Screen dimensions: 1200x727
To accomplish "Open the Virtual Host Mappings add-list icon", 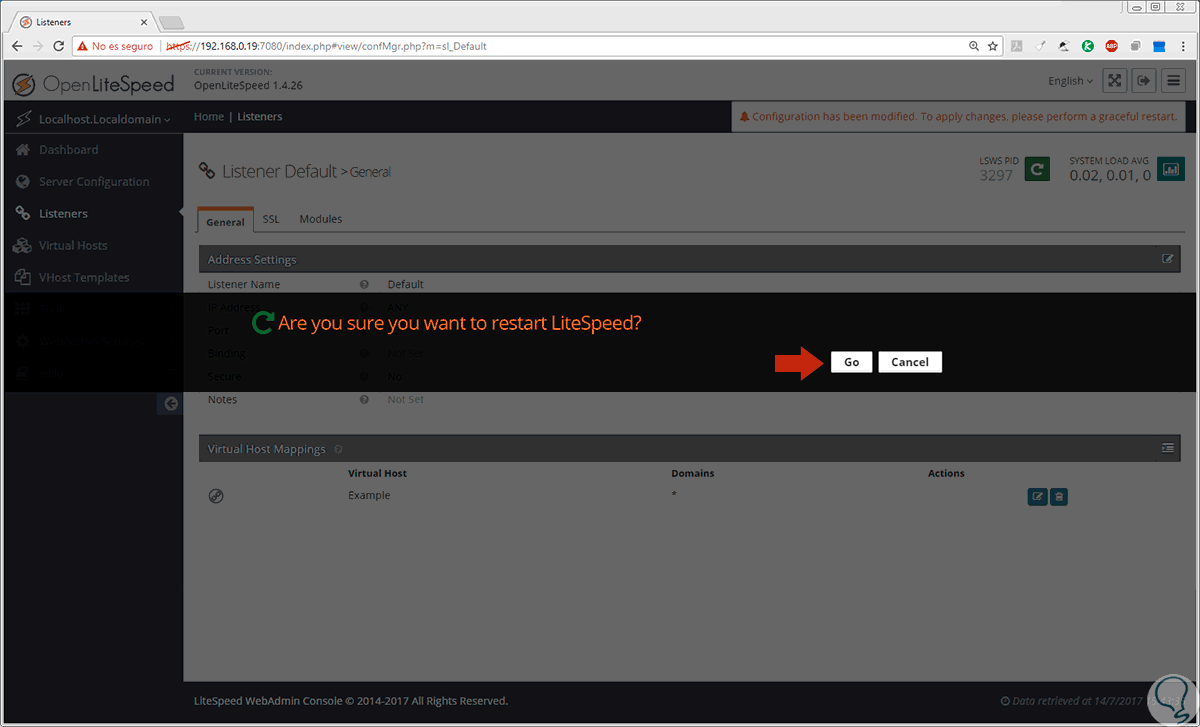I will [x=1167, y=449].
